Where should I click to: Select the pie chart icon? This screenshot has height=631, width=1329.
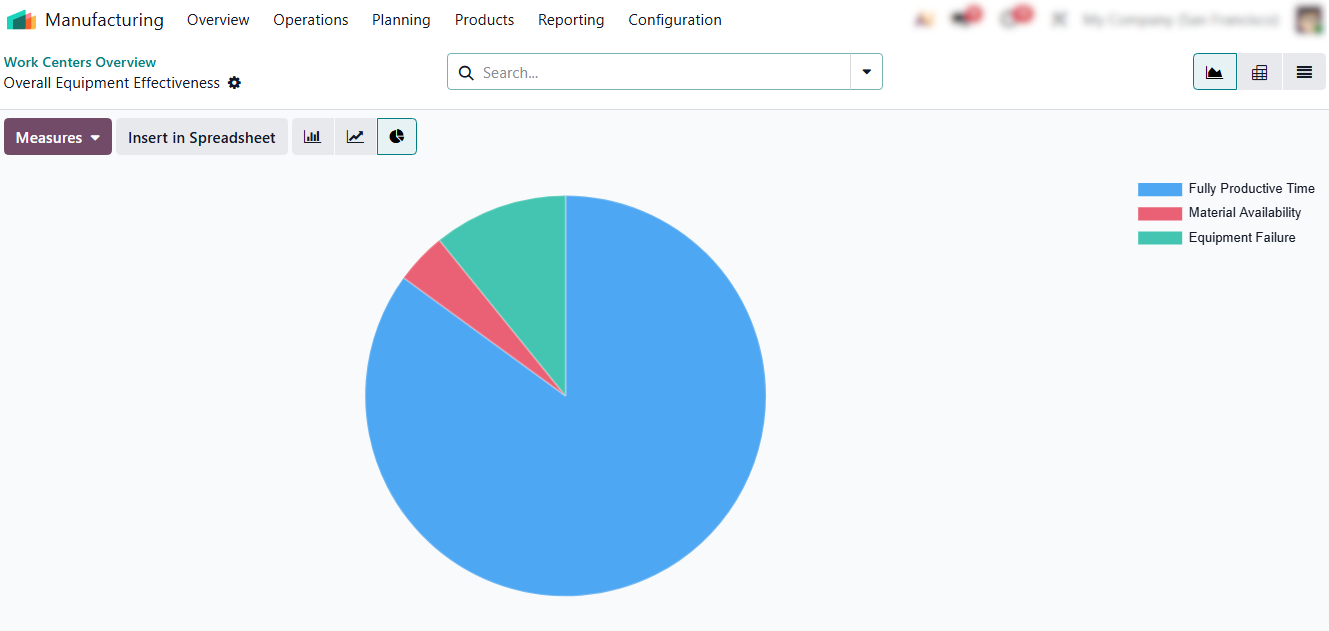(397, 137)
